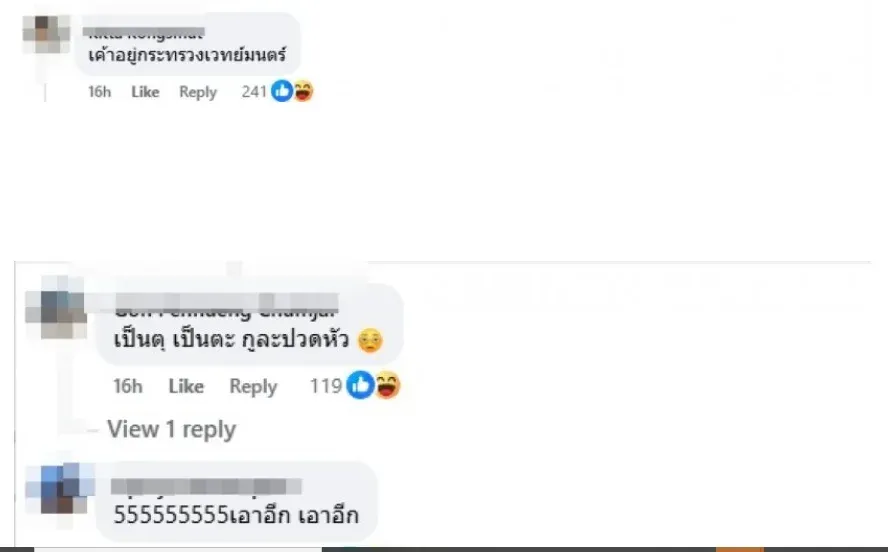Viewport: 888px width, 552px height.
Task: Click the laughing emoji reaction beside 119
Action: [x=387, y=385]
